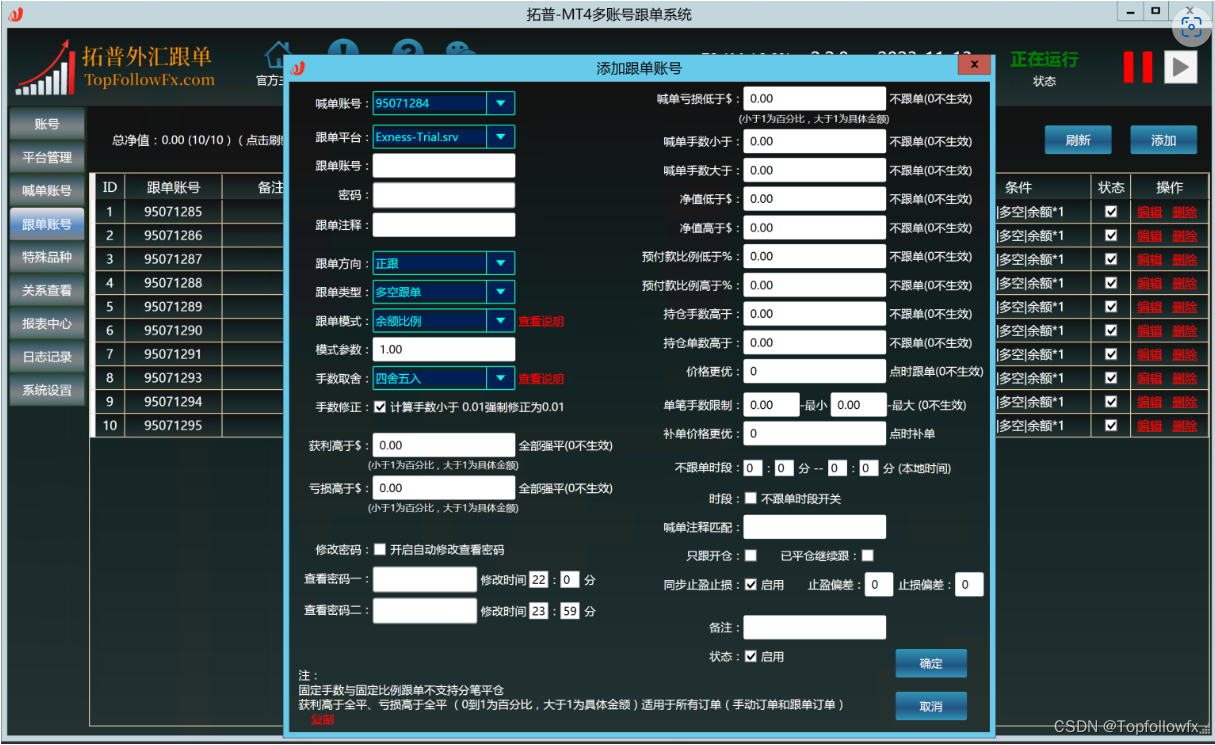Close the 添加跟单账号 dialog

[x=973, y=65]
